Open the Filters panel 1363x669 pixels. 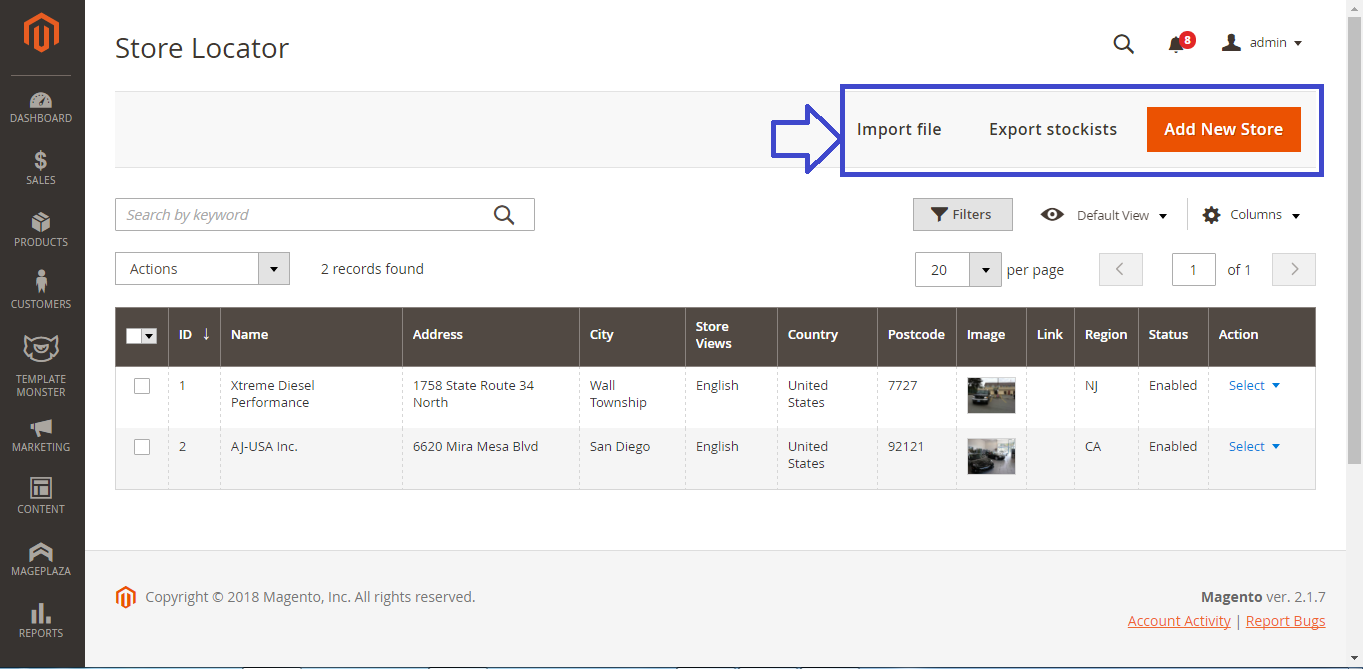962,214
